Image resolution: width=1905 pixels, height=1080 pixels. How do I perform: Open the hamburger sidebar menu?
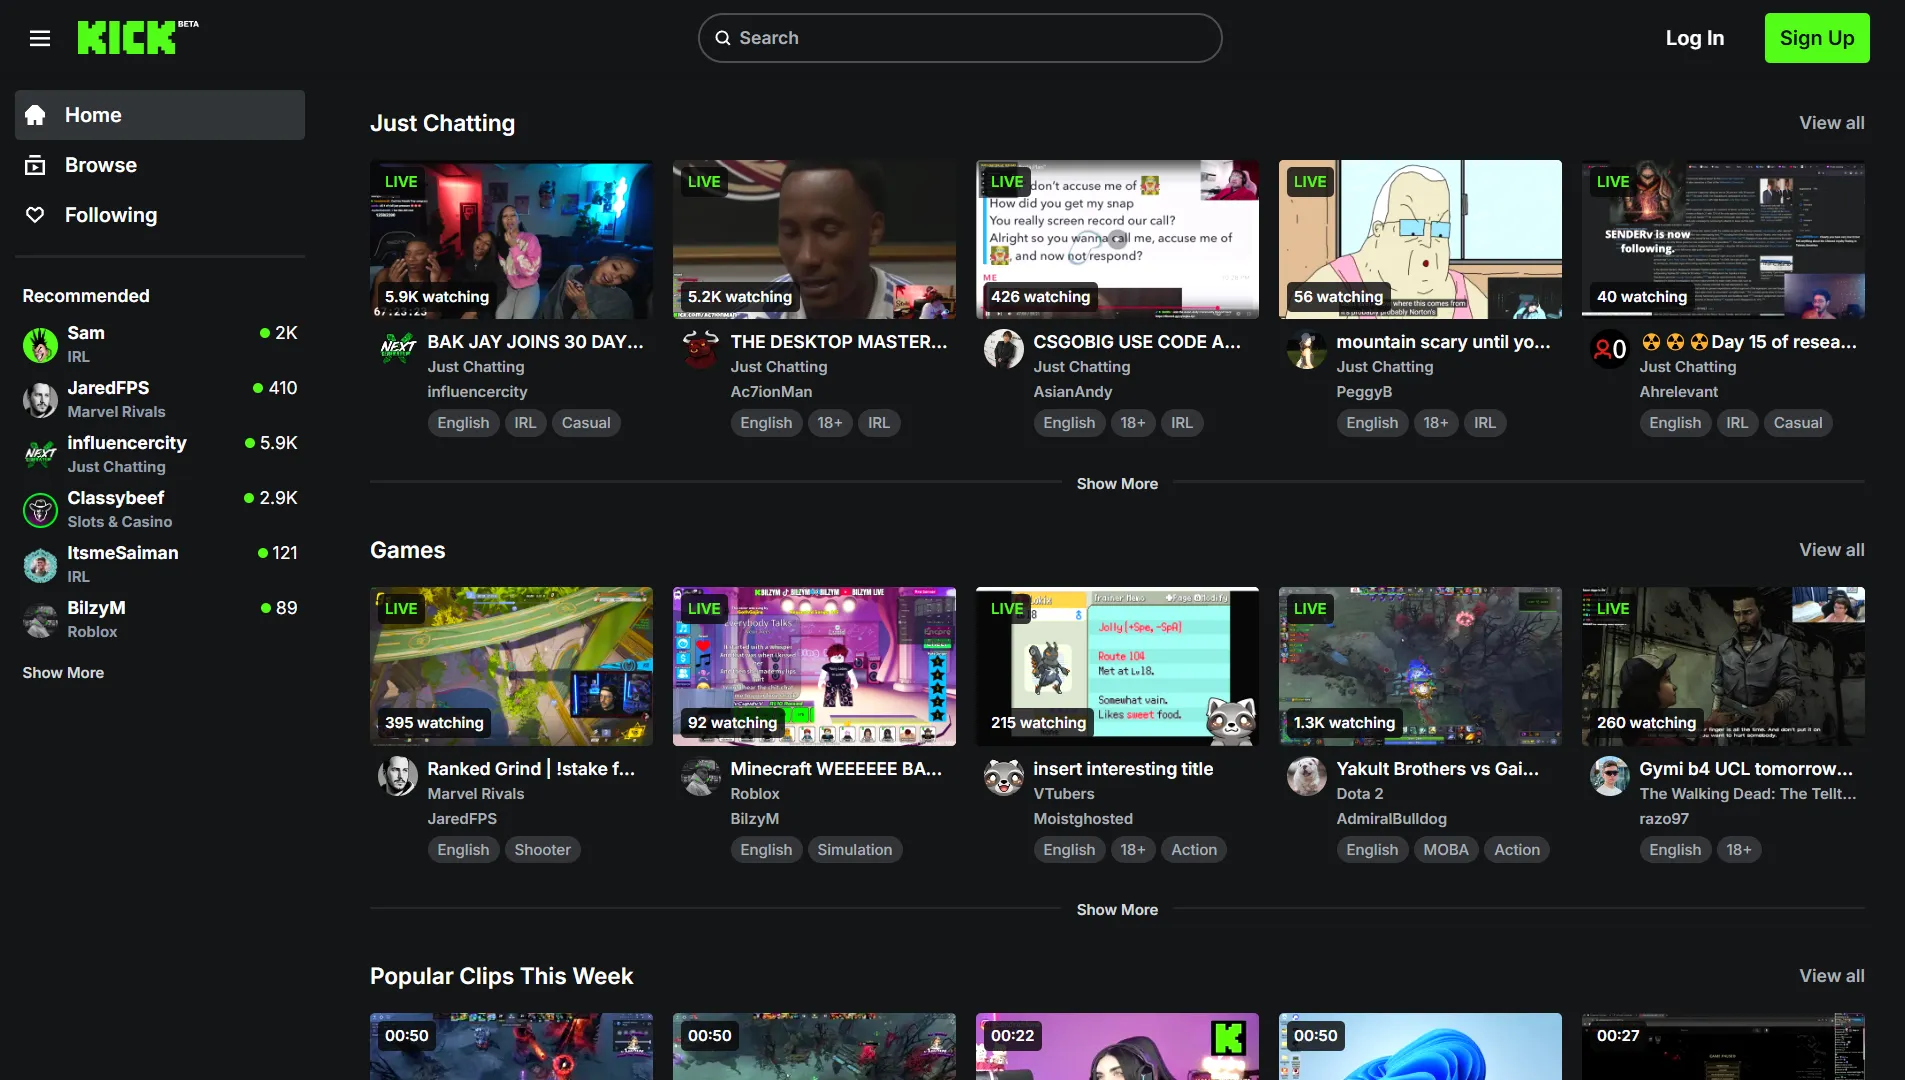[x=40, y=38]
